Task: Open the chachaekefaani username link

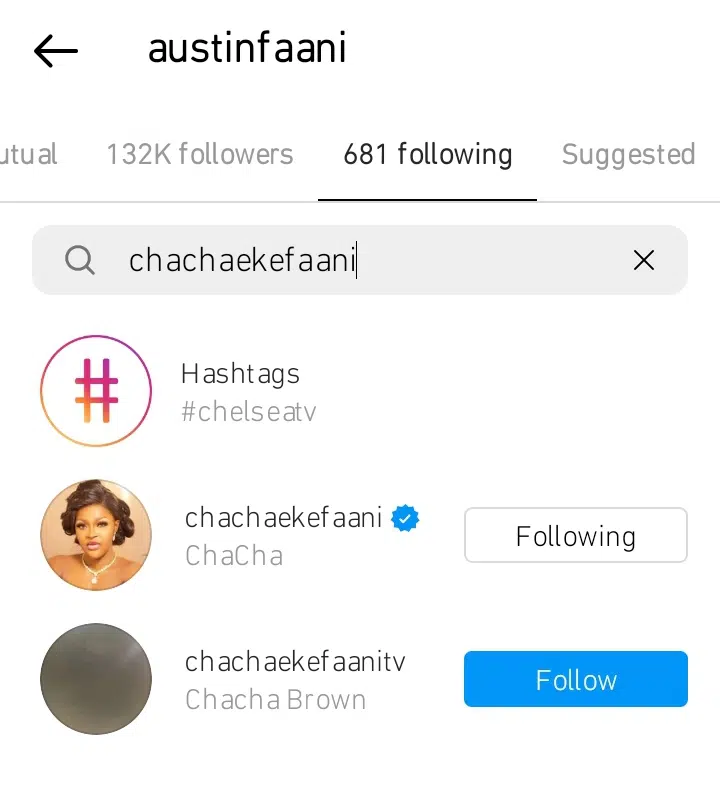Action: tap(283, 518)
